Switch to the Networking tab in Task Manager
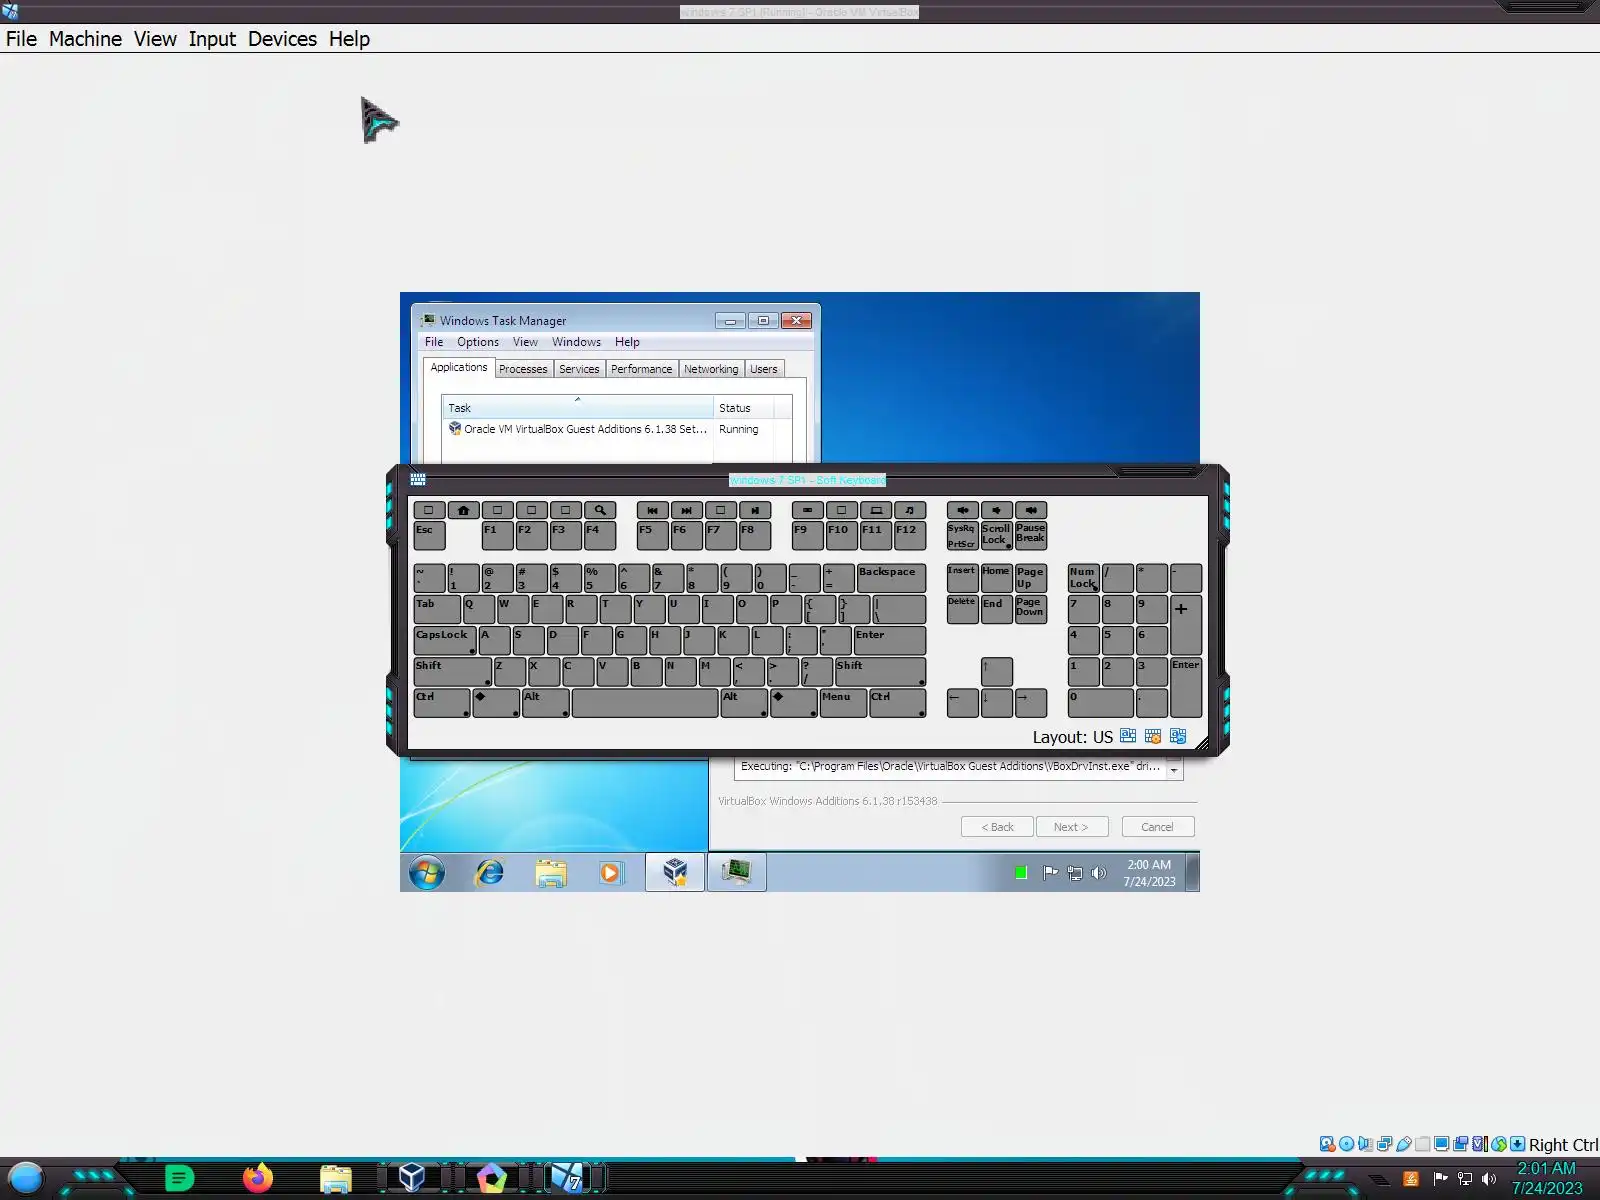This screenshot has width=1600, height=1200. point(711,369)
